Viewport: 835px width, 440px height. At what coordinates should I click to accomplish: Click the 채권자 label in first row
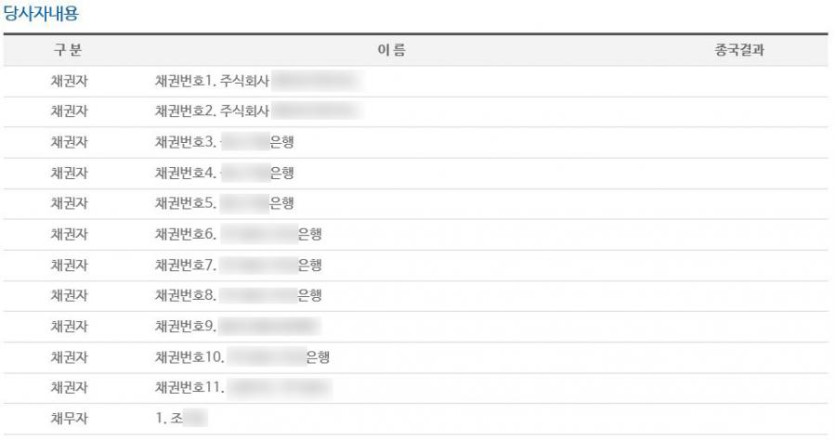pos(69,81)
